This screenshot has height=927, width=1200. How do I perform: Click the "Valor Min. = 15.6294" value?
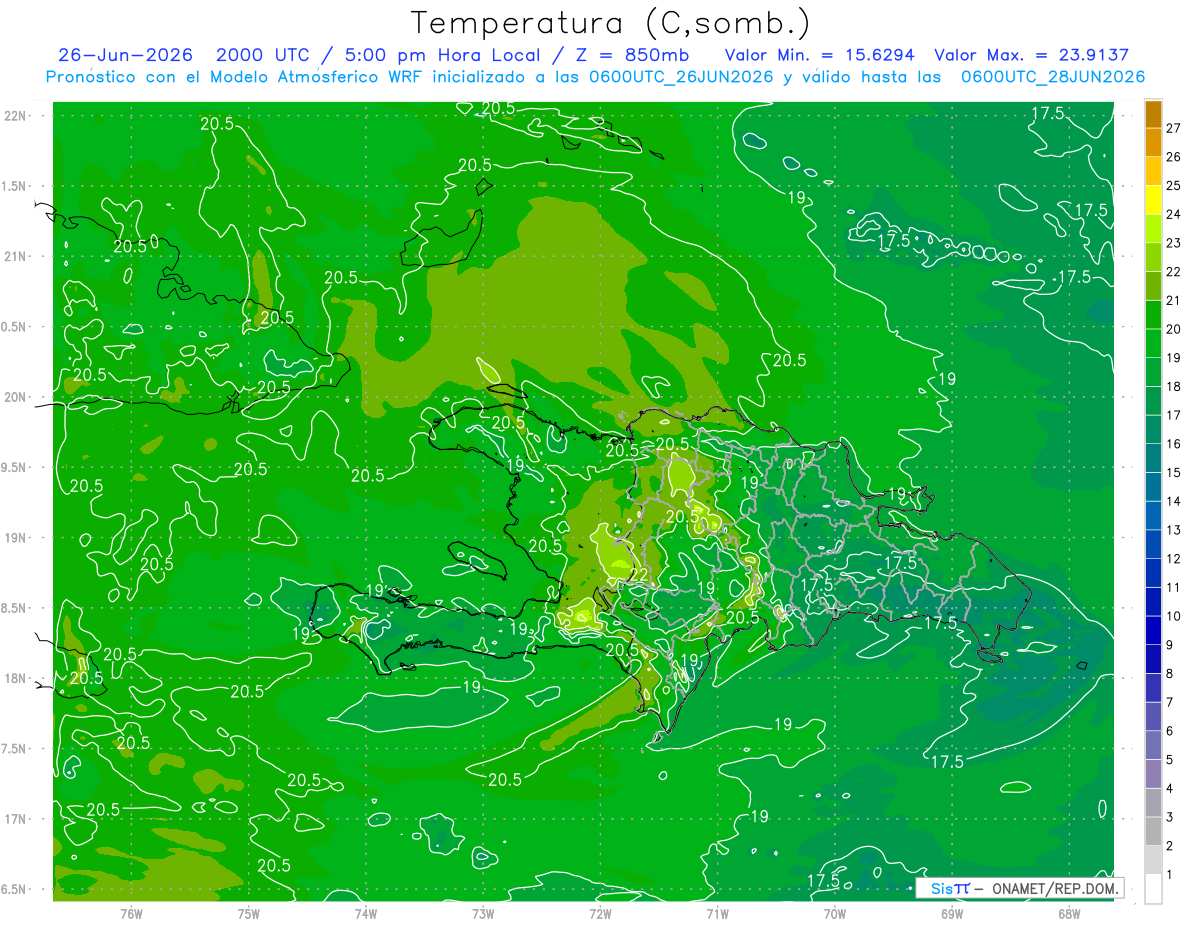[x=819, y=55]
